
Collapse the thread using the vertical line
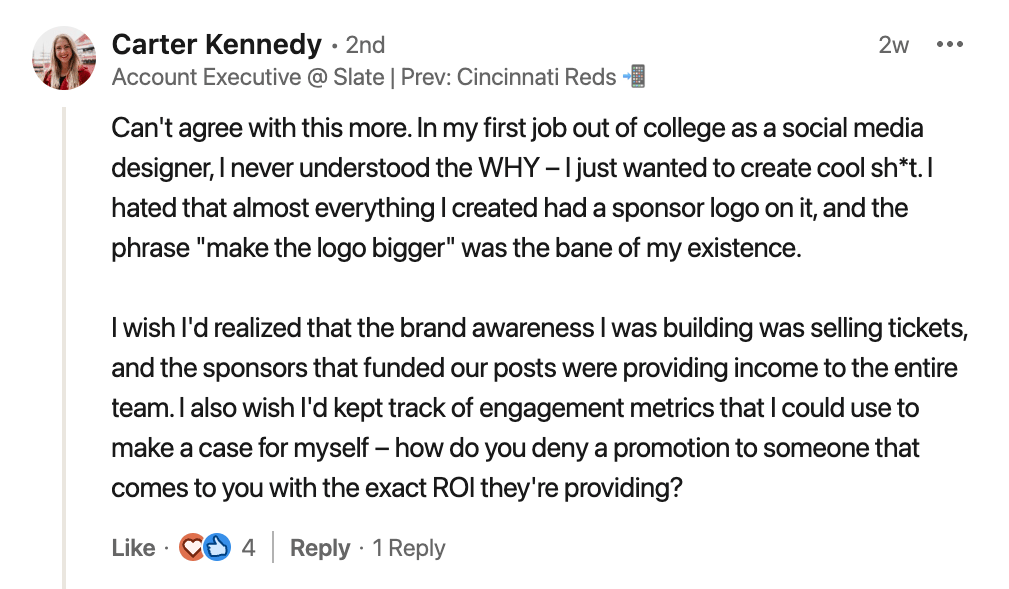tap(66, 350)
